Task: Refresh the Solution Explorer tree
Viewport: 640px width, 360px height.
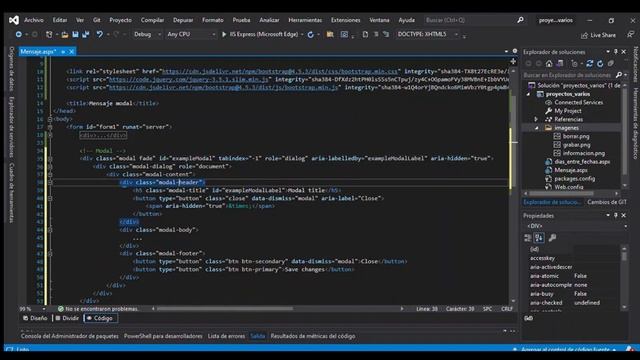Action: pos(600,64)
